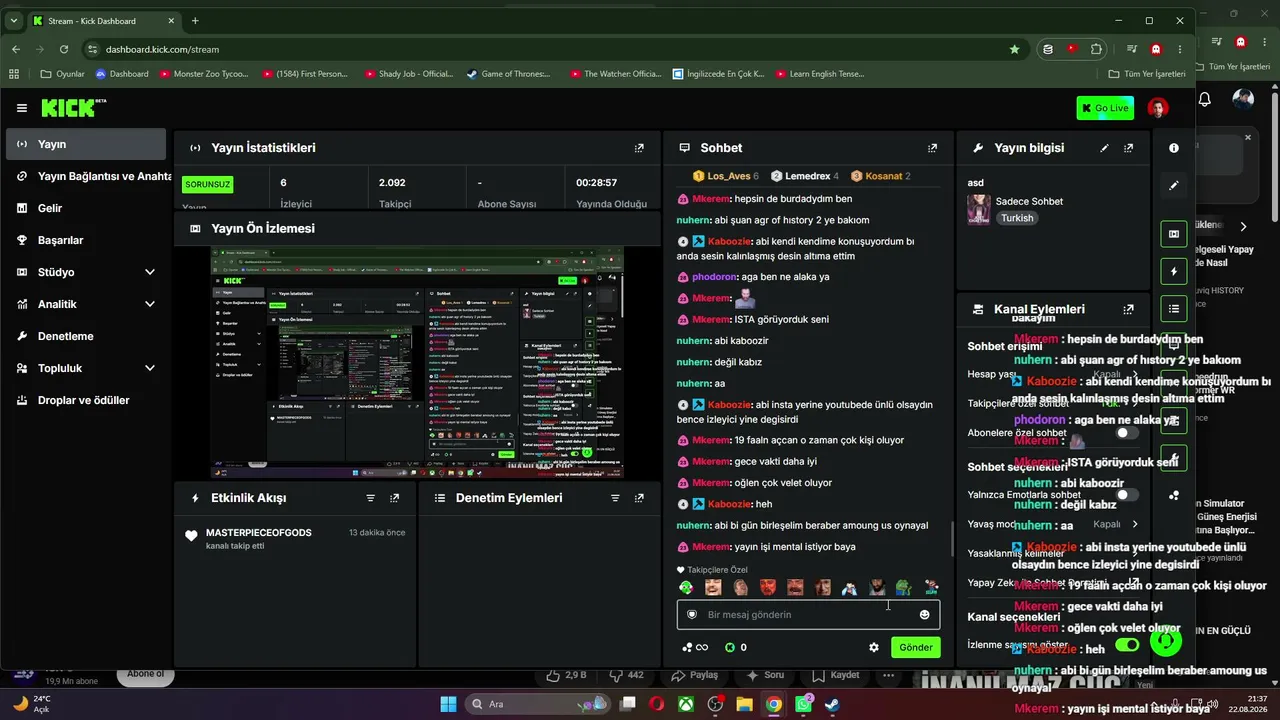Open Droplar ve ödüller page
This screenshot has width=1280, height=720.
[x=86, y=400]
